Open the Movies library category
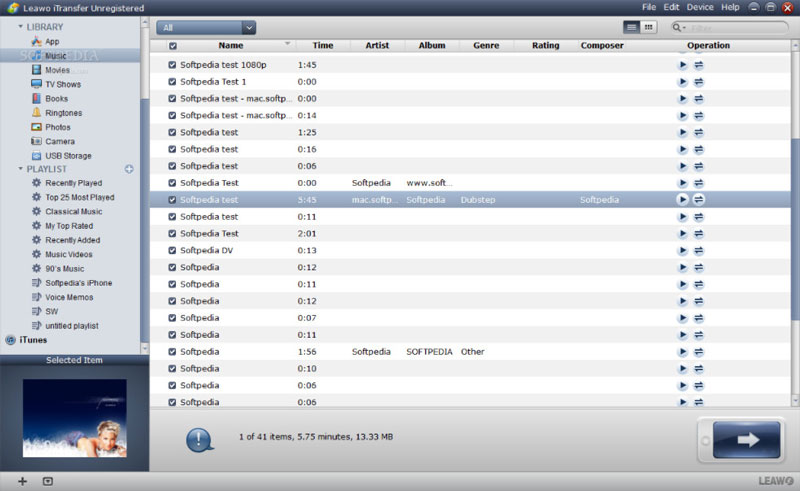The width and height of the screenshot is (800, 491). [57, 70]
